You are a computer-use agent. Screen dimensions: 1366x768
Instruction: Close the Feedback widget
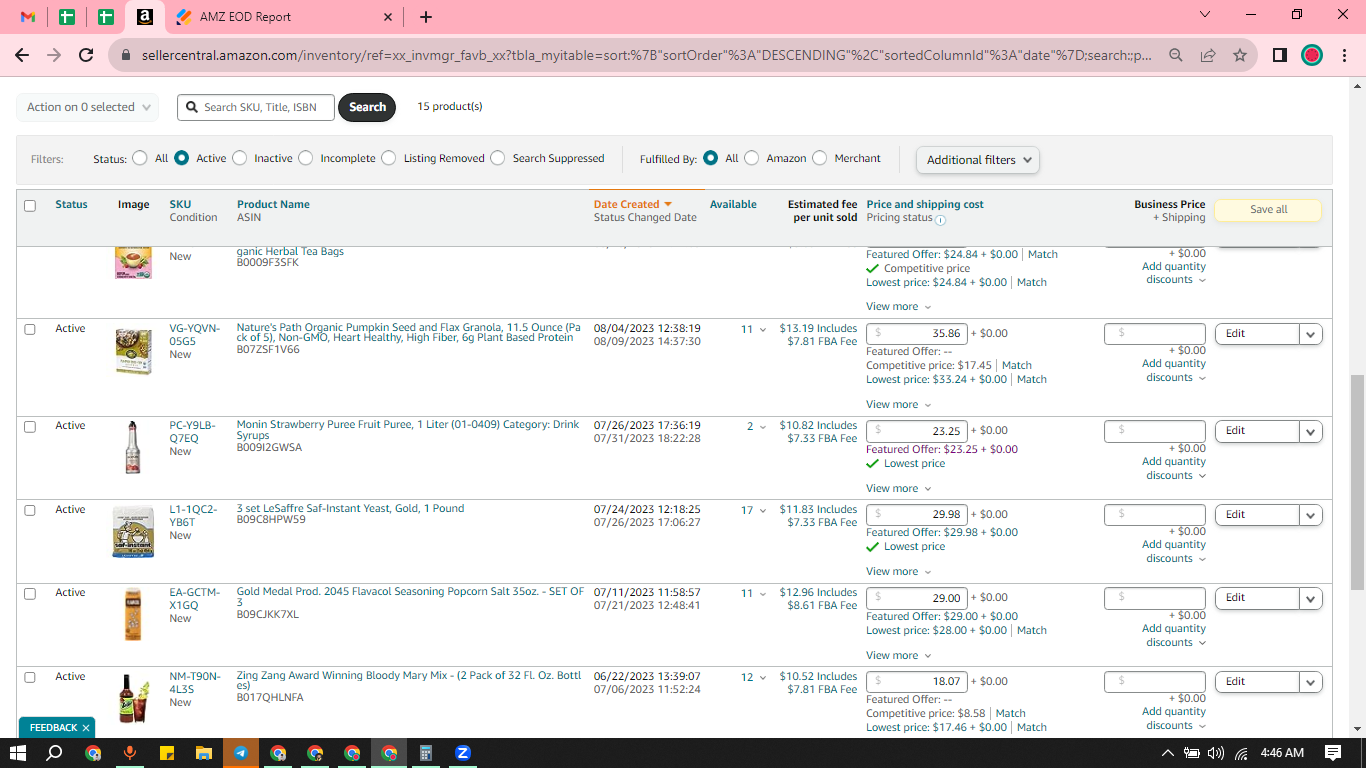tap(86, 728)
